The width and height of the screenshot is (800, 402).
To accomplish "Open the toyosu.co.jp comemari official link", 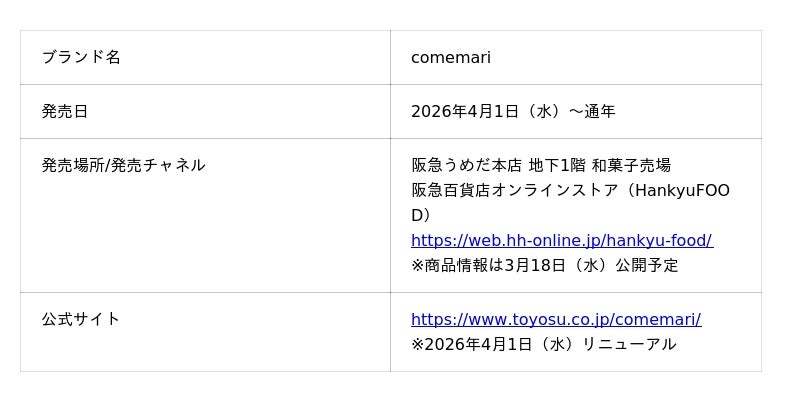I will tap(555, 319).
